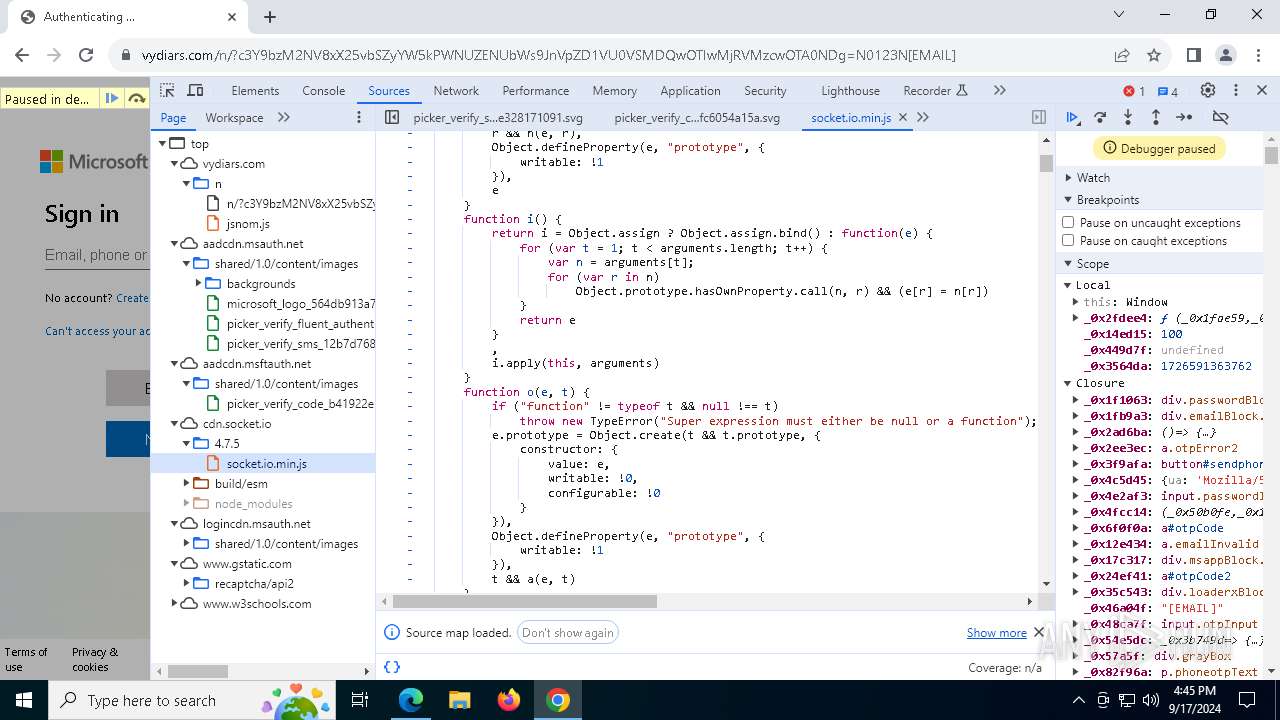Toggle the debugger sidebar icon
The width and height of the screenshot is (1280, 720).
point(1039,117)
